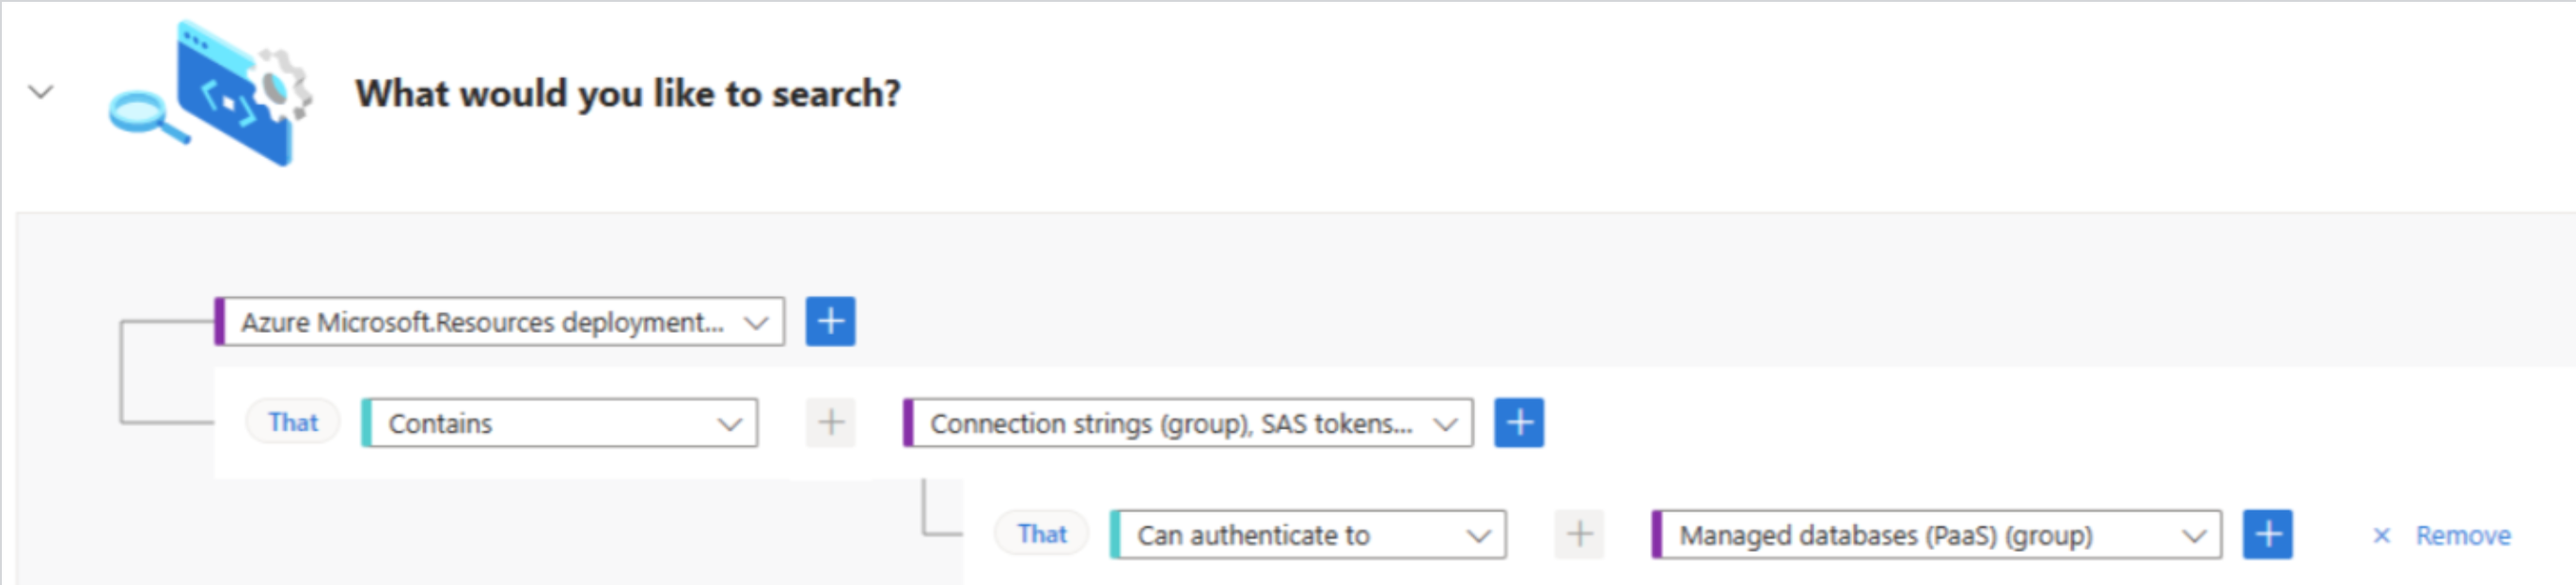Screen dimensions: 2576x585
Task: Click the search query illustration icon
Action: click(210, 93)
